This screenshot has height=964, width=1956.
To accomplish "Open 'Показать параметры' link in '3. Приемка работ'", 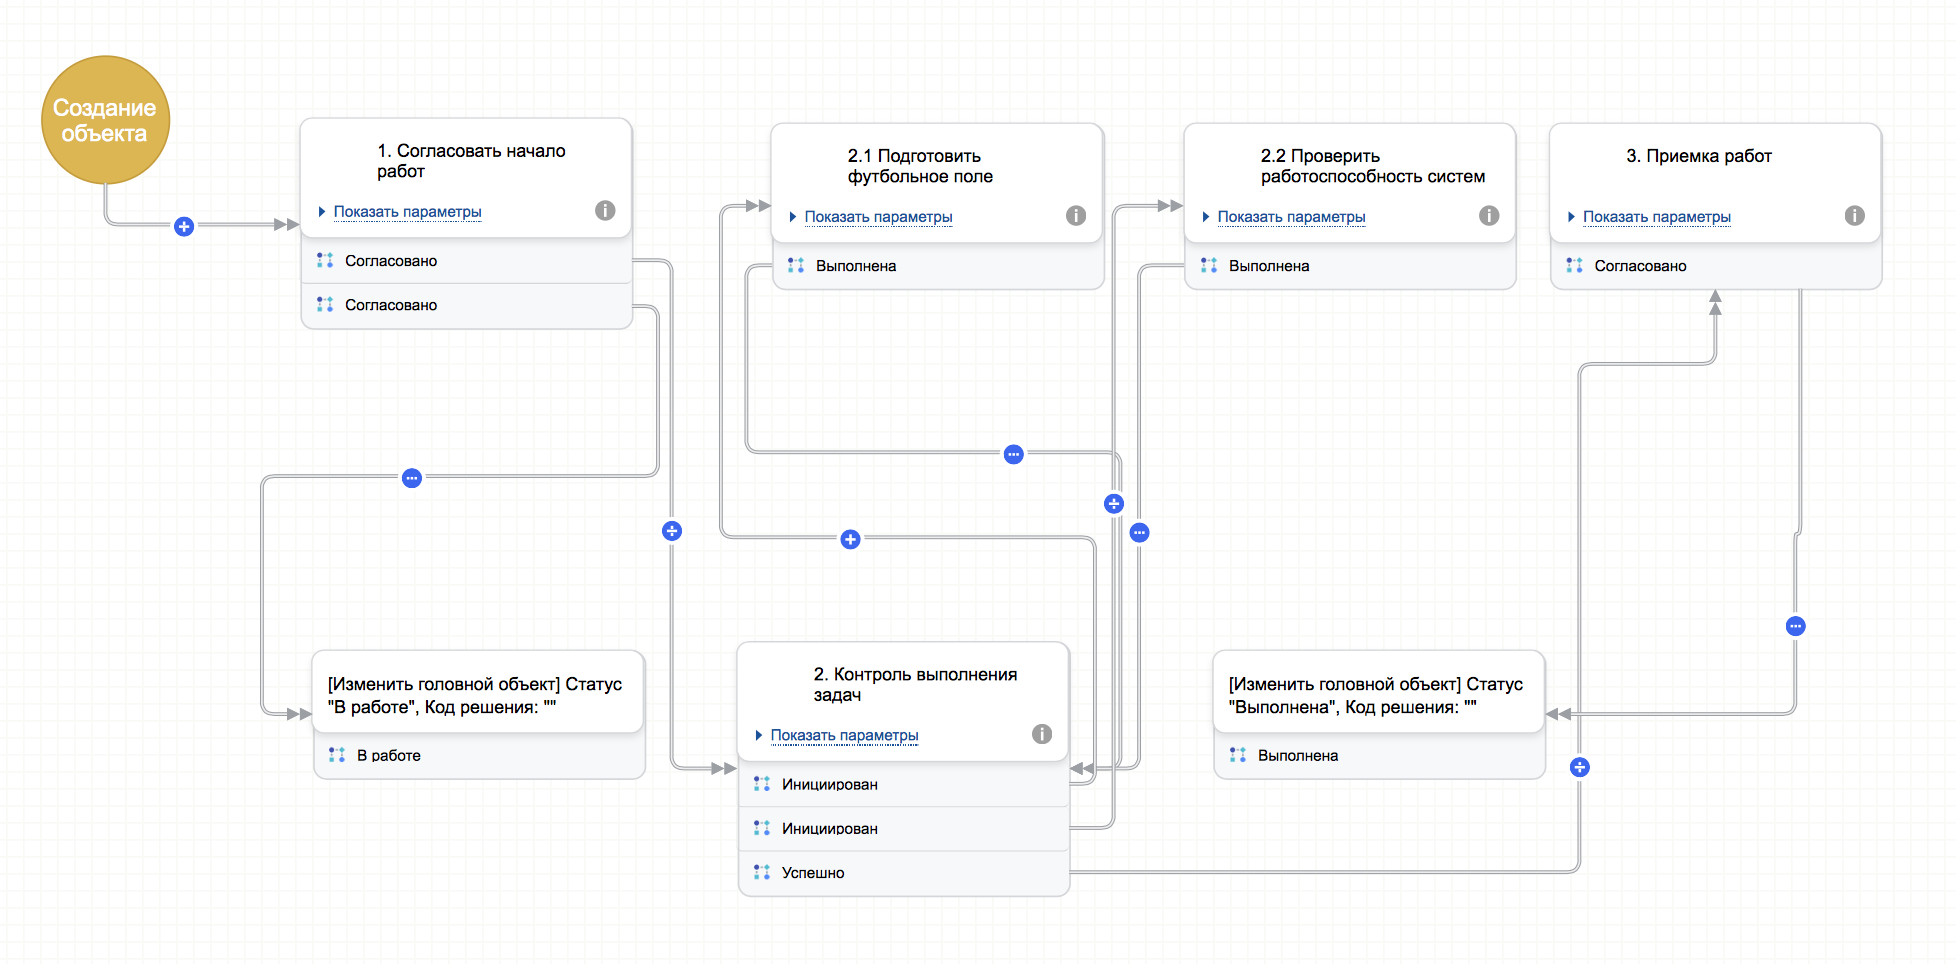I will pyautogui.click(x=1656, y=216).
